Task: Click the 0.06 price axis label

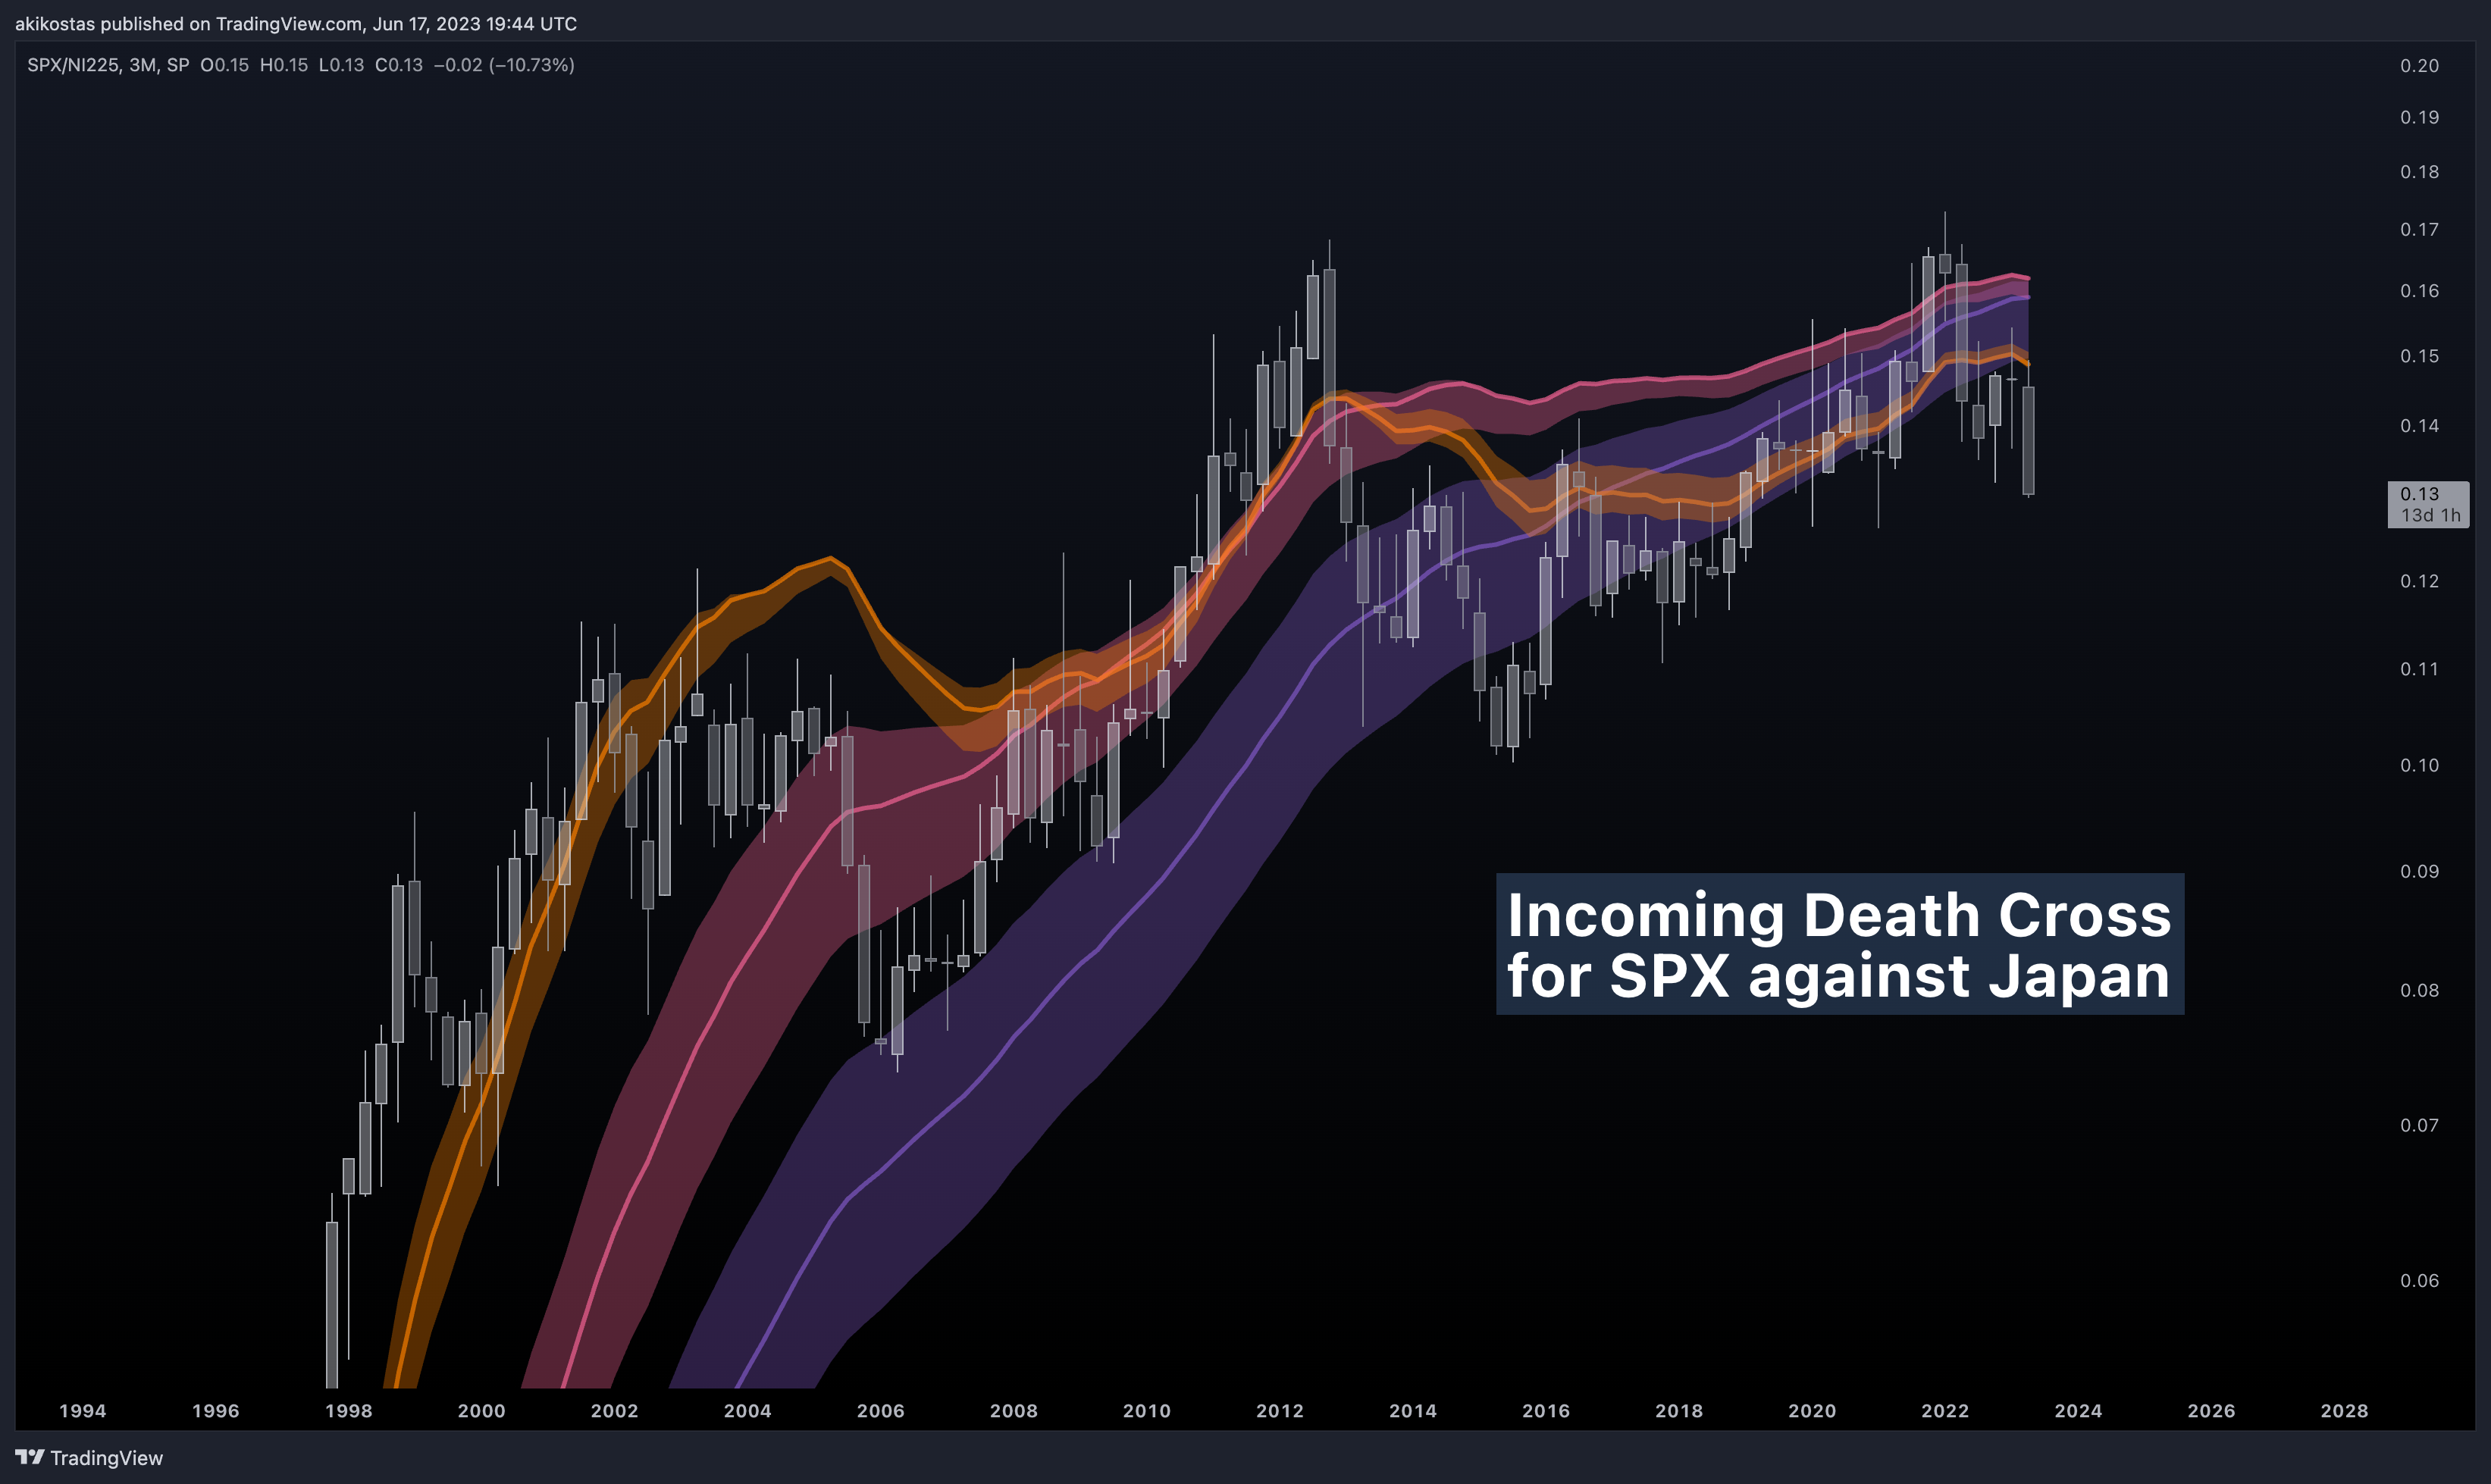Action: click(2419, 1280)
